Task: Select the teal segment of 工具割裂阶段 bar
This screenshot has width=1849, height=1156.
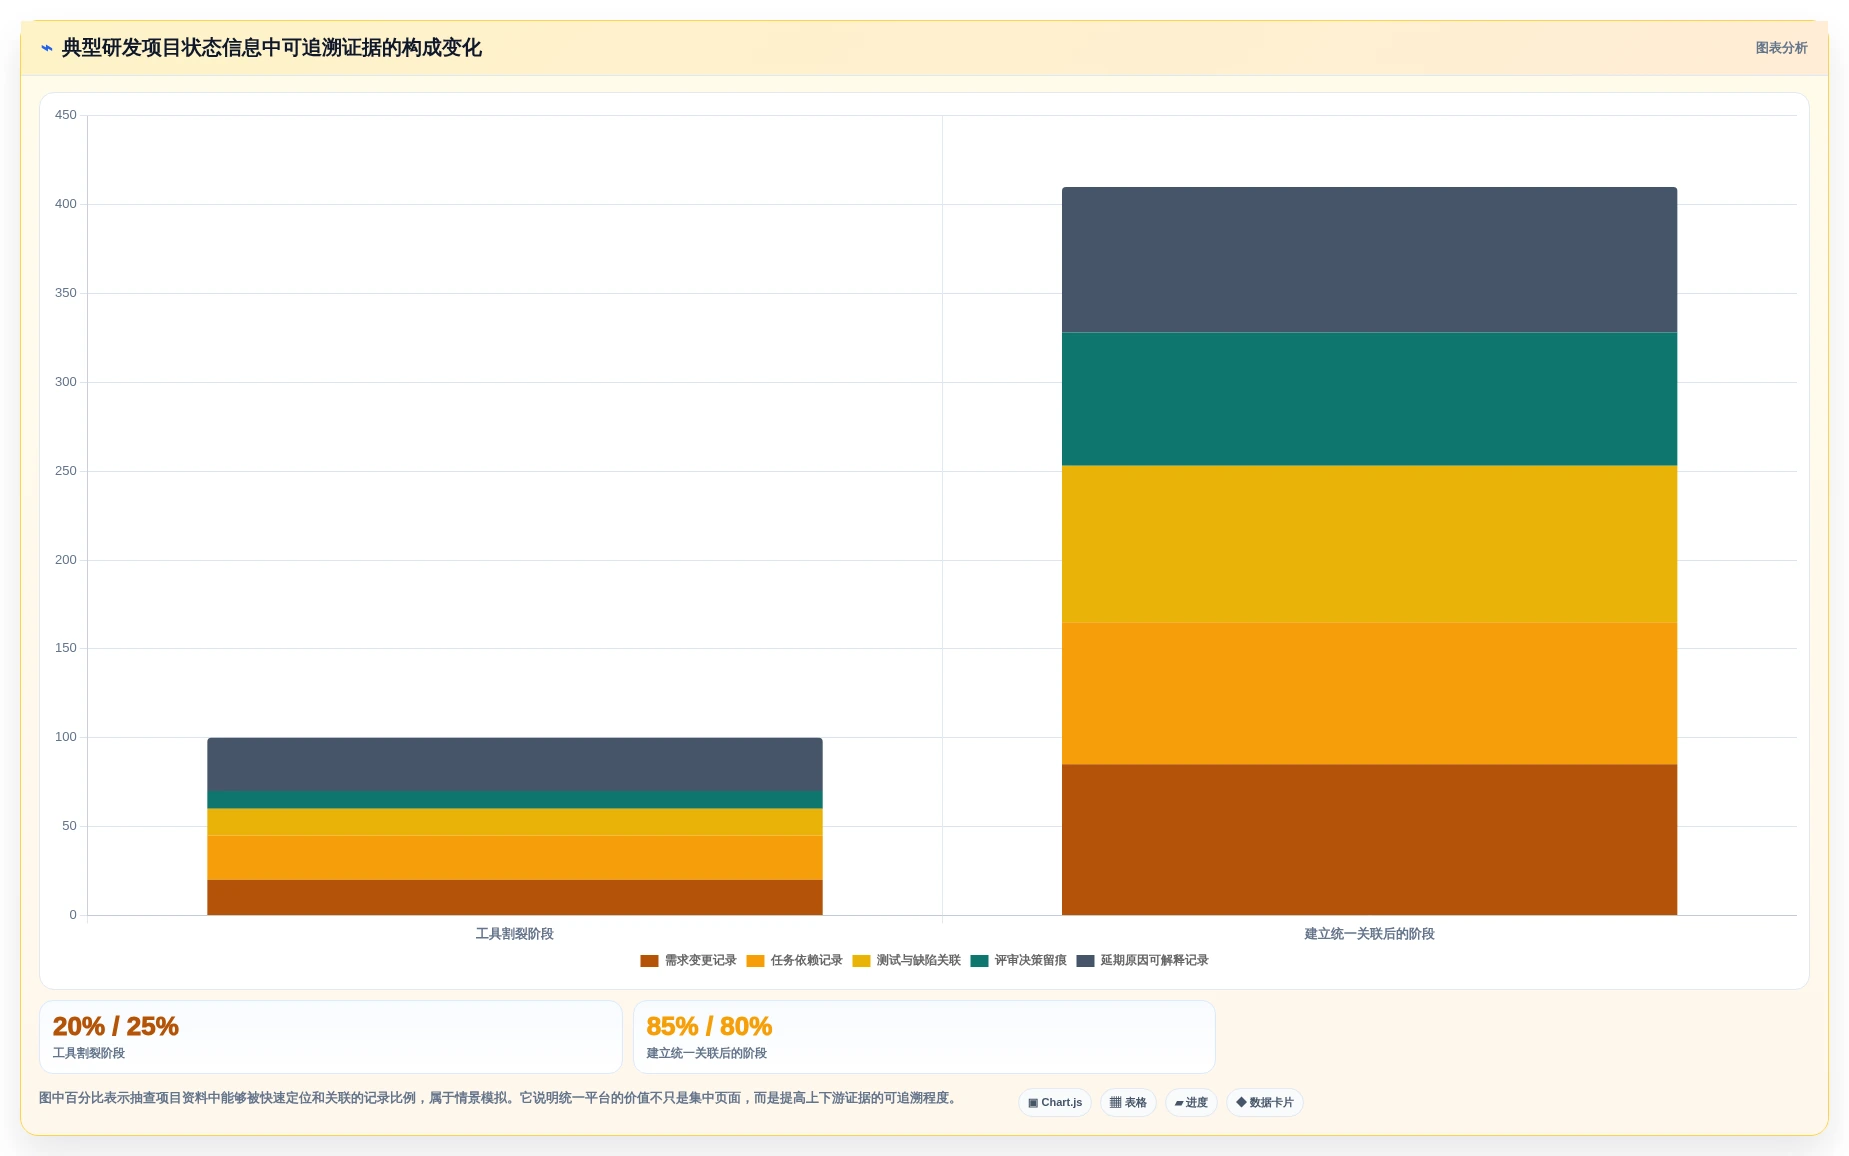Action: pos(515,800)
